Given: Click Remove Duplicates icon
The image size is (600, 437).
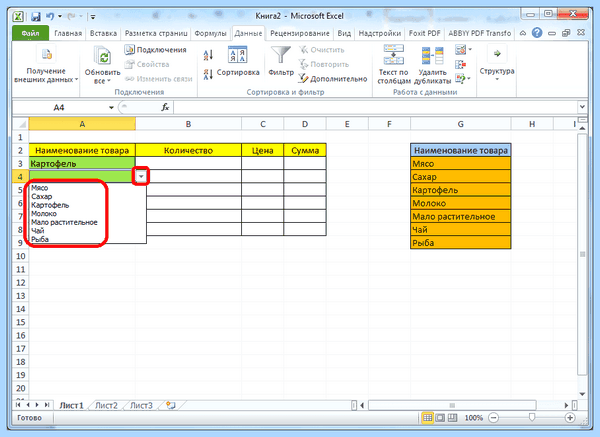Looking at the screenshot, I should click(432, 55).
